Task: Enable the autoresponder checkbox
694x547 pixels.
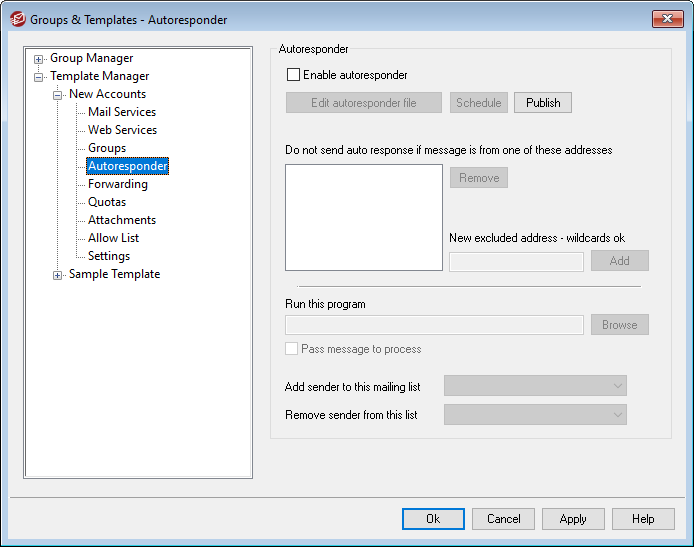Action: pyautogui.click(x=293, y=75)
